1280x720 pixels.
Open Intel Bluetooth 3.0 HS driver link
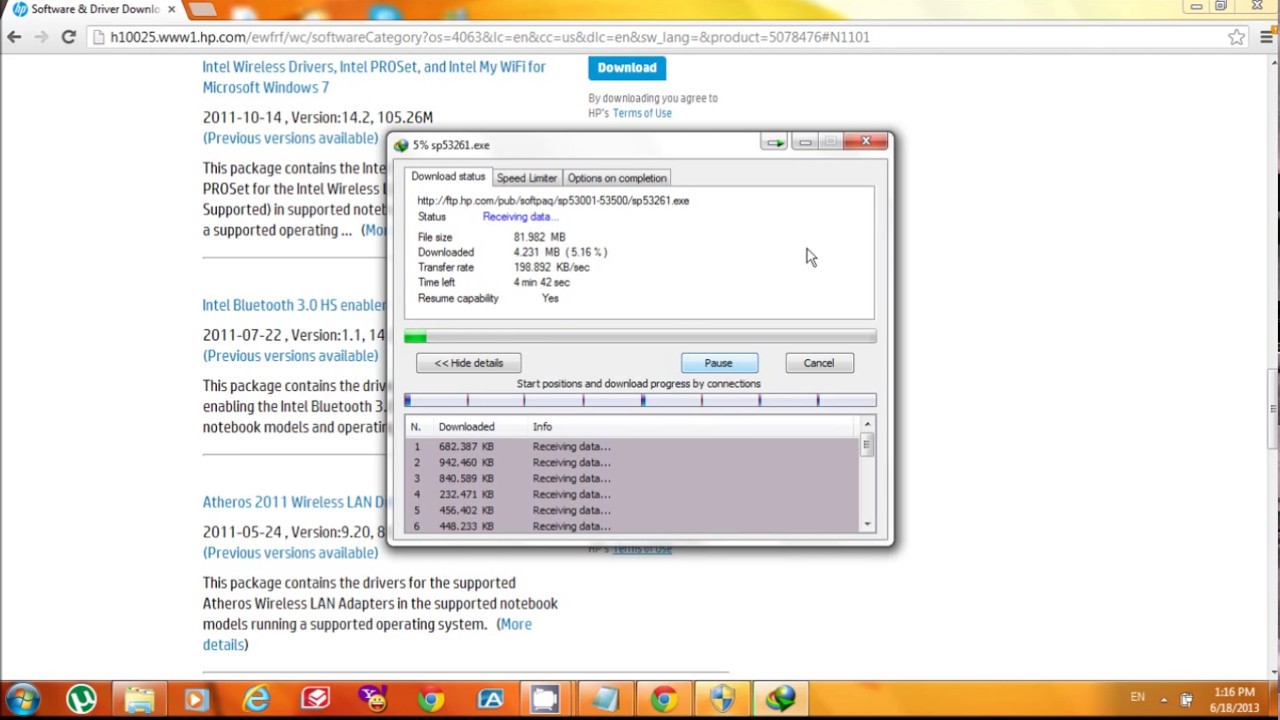(294, 305)
